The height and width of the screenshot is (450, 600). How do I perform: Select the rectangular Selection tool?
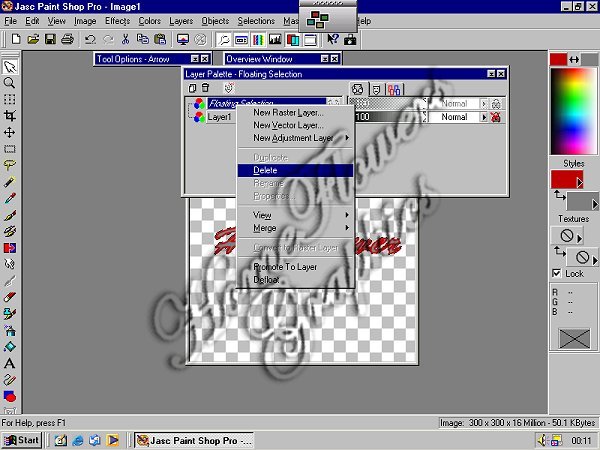pyautogui.click(x=10, y=149)
